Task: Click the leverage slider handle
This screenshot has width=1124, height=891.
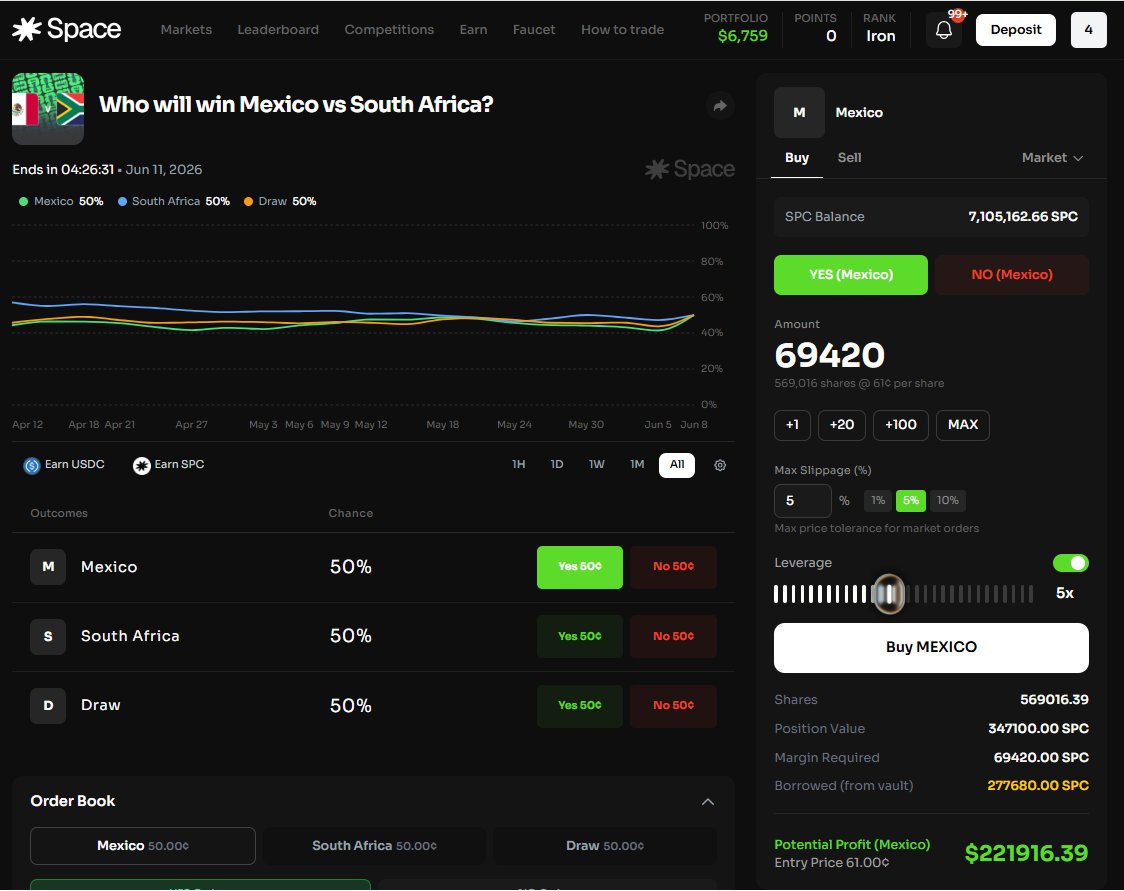Action: coord(889,594)
